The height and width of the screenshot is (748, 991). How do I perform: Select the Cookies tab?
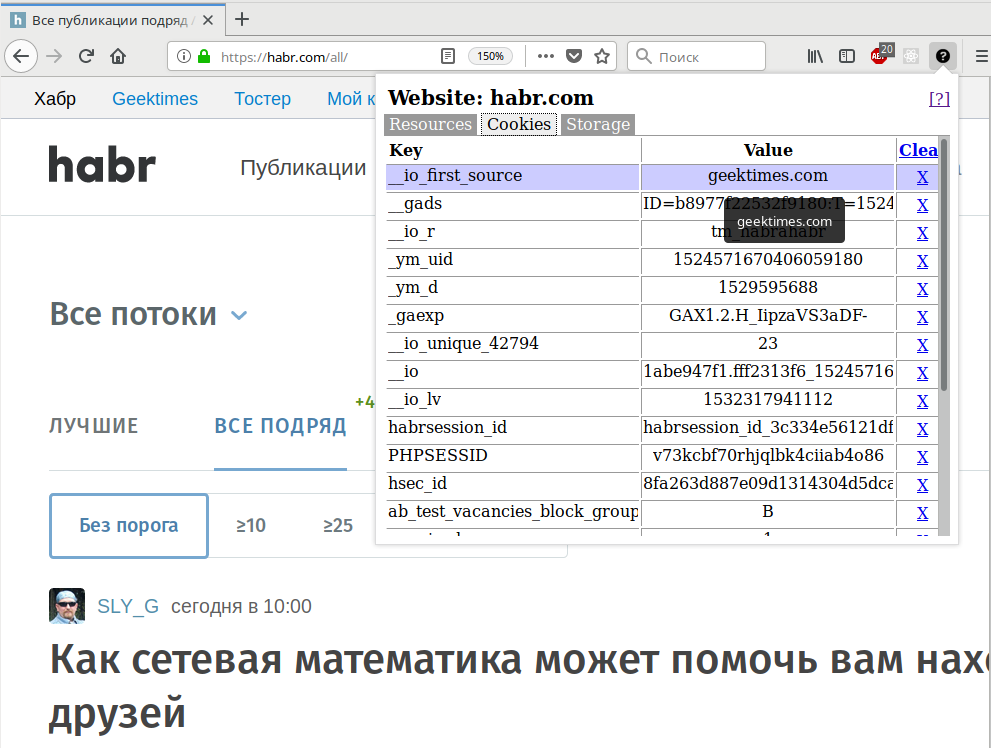519,124
